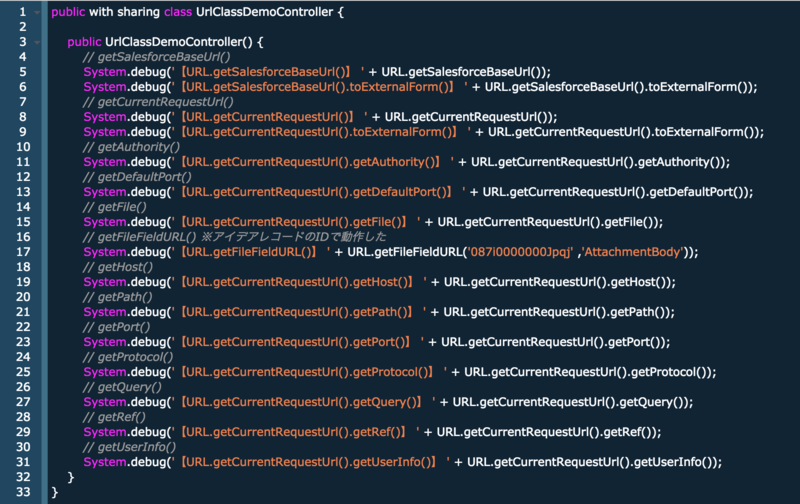Viewport: 800px width, 504px height.
Task: Click 'URL.getCurrentRequestUrl().getRef());' on line 29
Action: [x=549, y=432]
